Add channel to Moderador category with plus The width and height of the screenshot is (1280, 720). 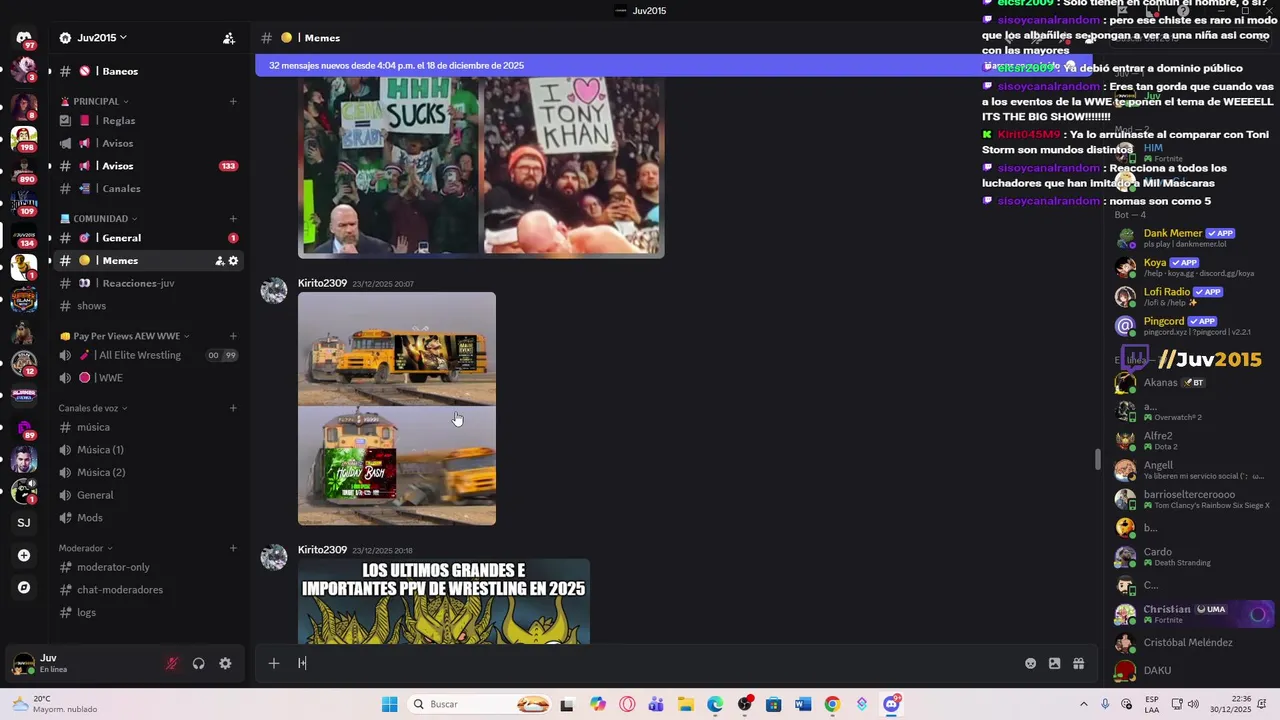point(233,548)
